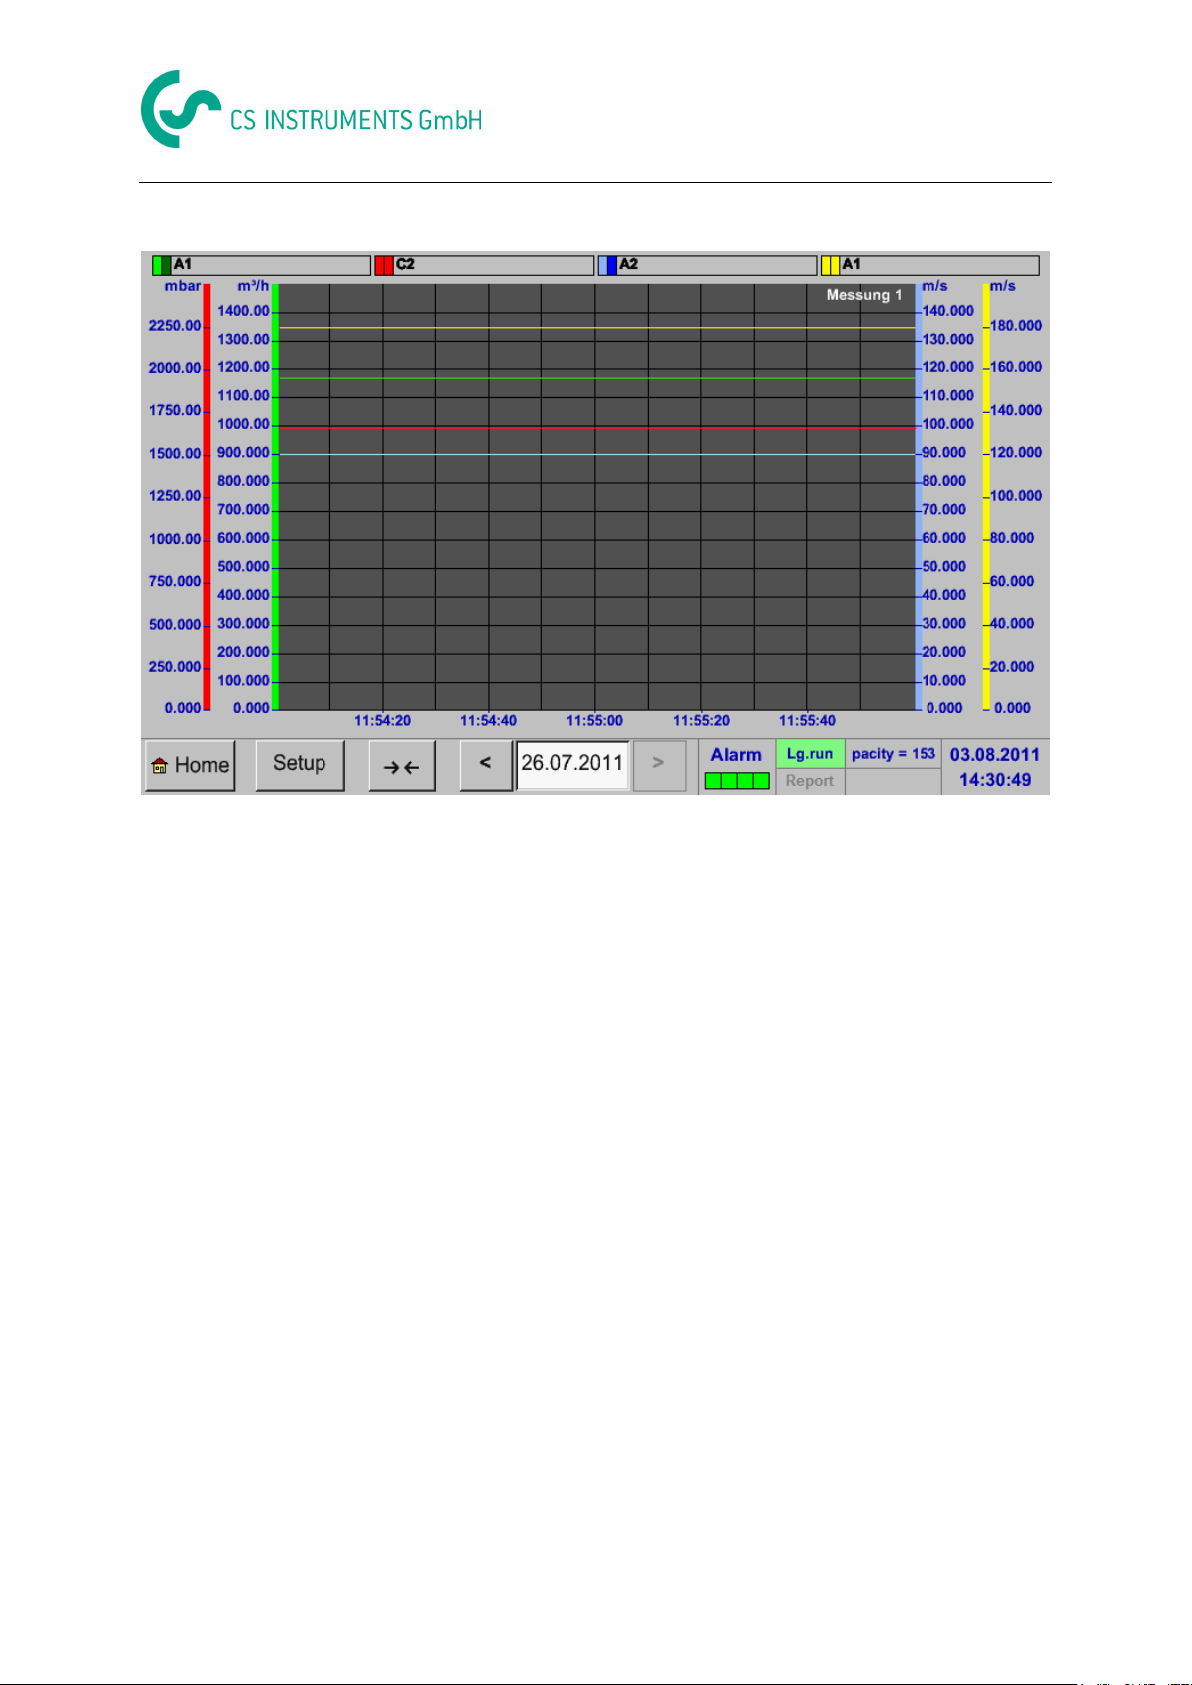Open the Setup menu
The height and width of the screenshot is (1685, 1192).
(300, 765)
